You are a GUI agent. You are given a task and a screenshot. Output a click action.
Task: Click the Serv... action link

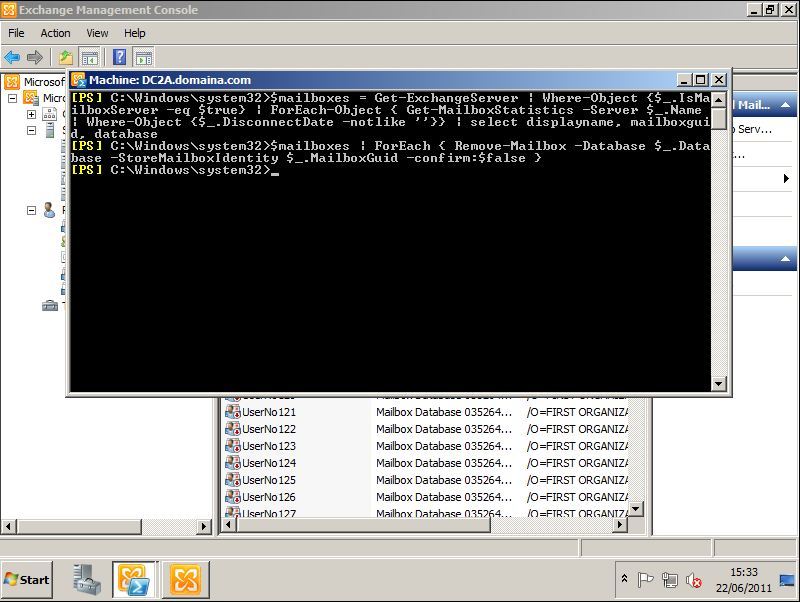click(x=752, y=129)
